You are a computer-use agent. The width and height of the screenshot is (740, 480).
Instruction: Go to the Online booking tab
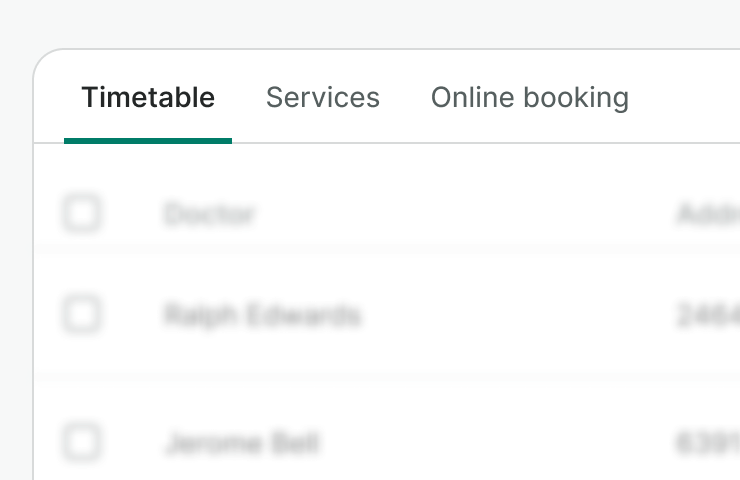529,98
